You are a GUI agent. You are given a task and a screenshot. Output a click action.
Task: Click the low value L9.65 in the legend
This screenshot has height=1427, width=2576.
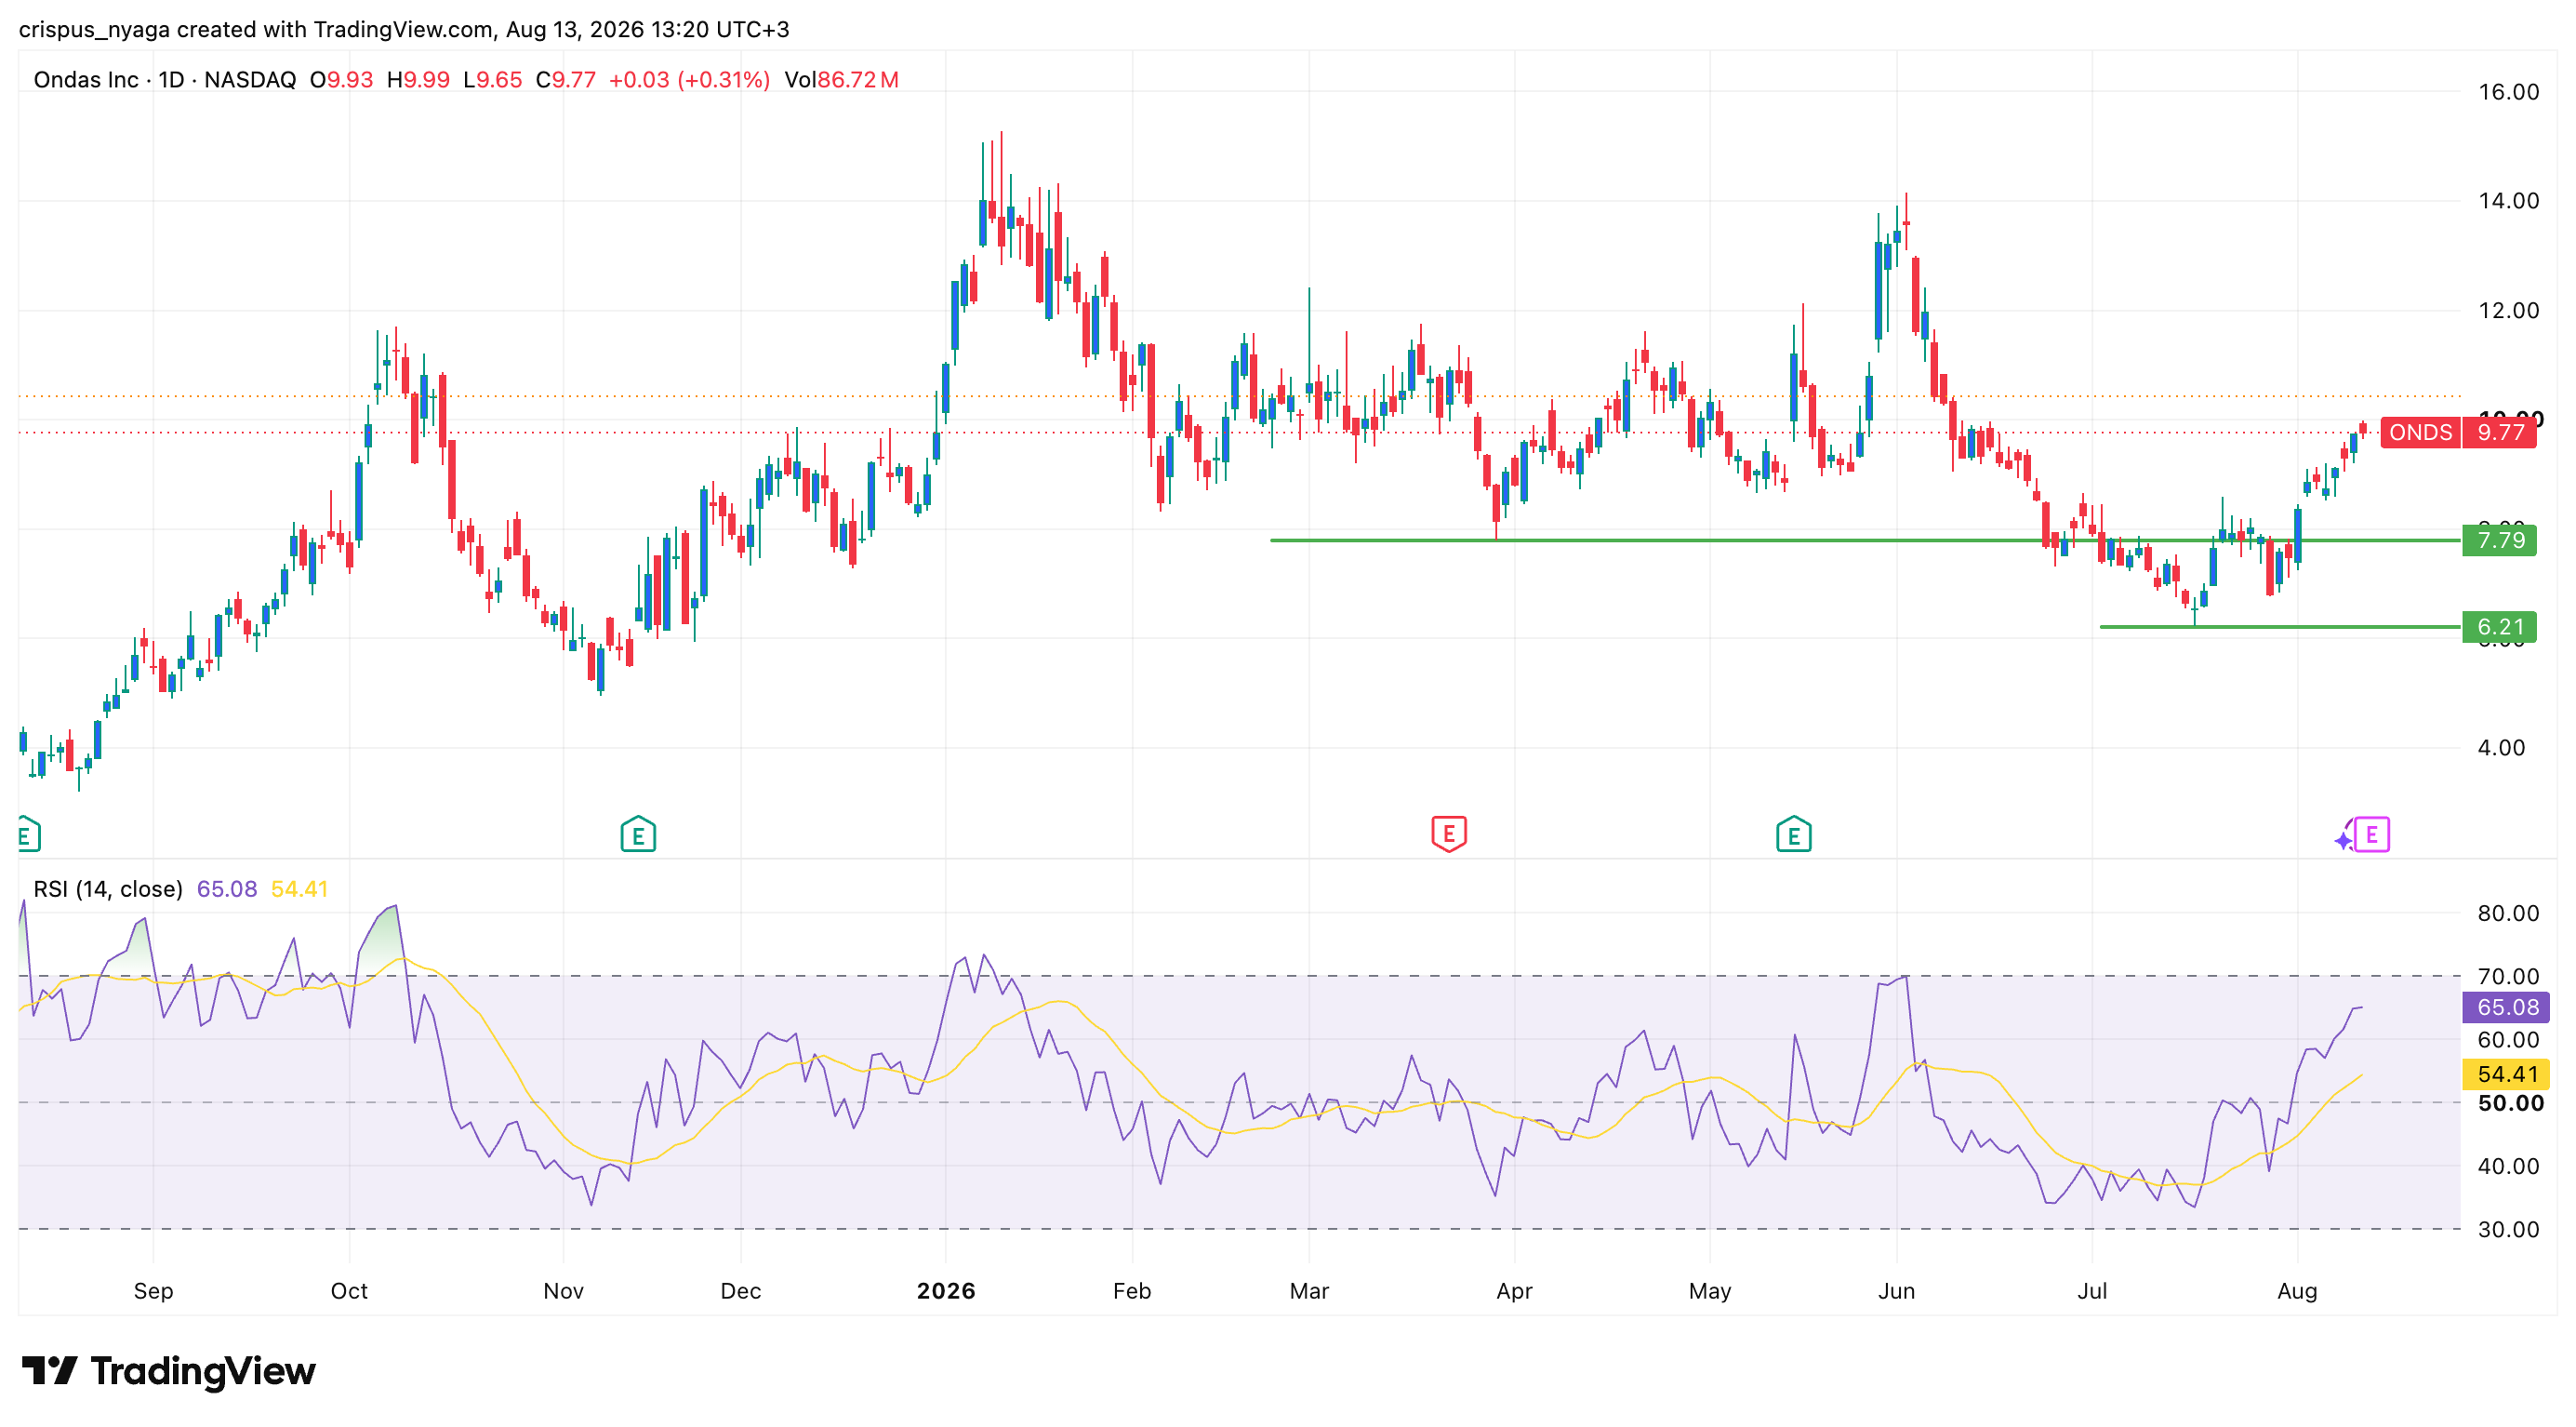pyautogui.click(x=493, y=80)
